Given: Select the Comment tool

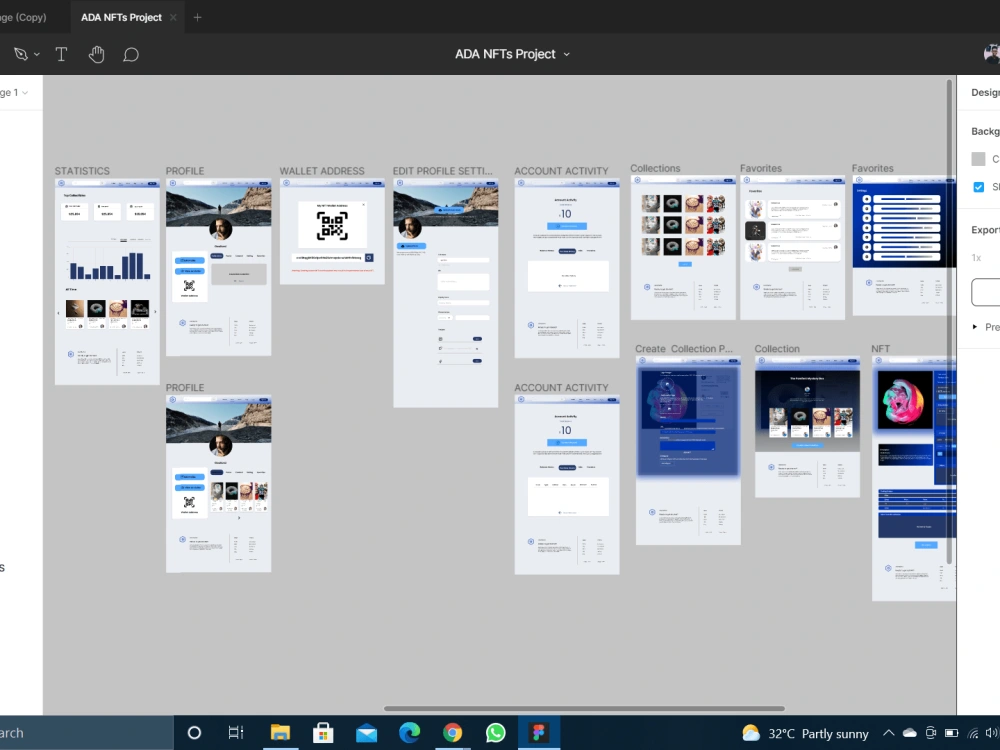Looking at the screenshot, I should coord(131,55).
